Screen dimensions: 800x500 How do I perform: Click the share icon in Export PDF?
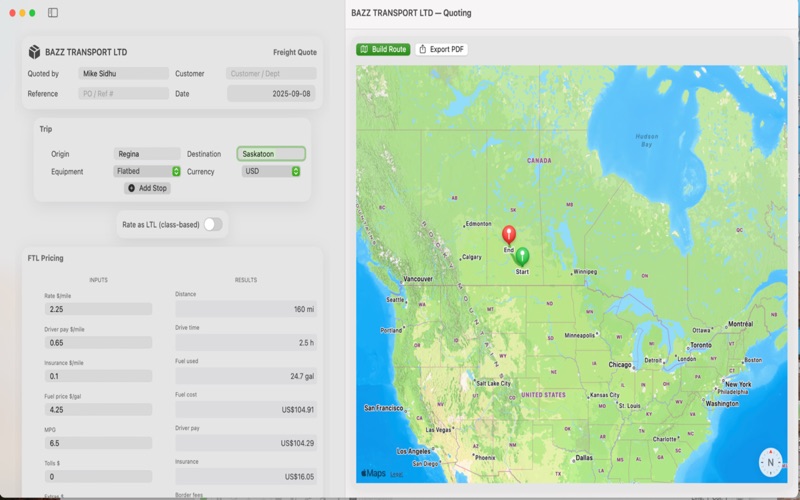[422, 49]
